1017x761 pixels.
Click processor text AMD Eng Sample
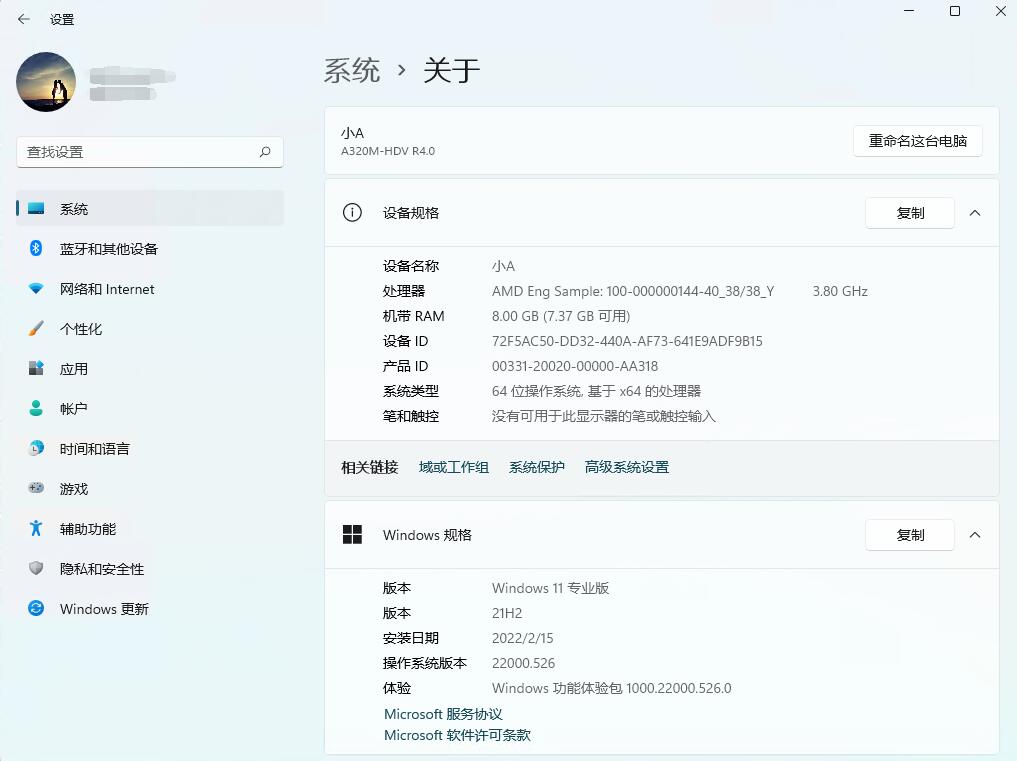(x=633, y=291)
